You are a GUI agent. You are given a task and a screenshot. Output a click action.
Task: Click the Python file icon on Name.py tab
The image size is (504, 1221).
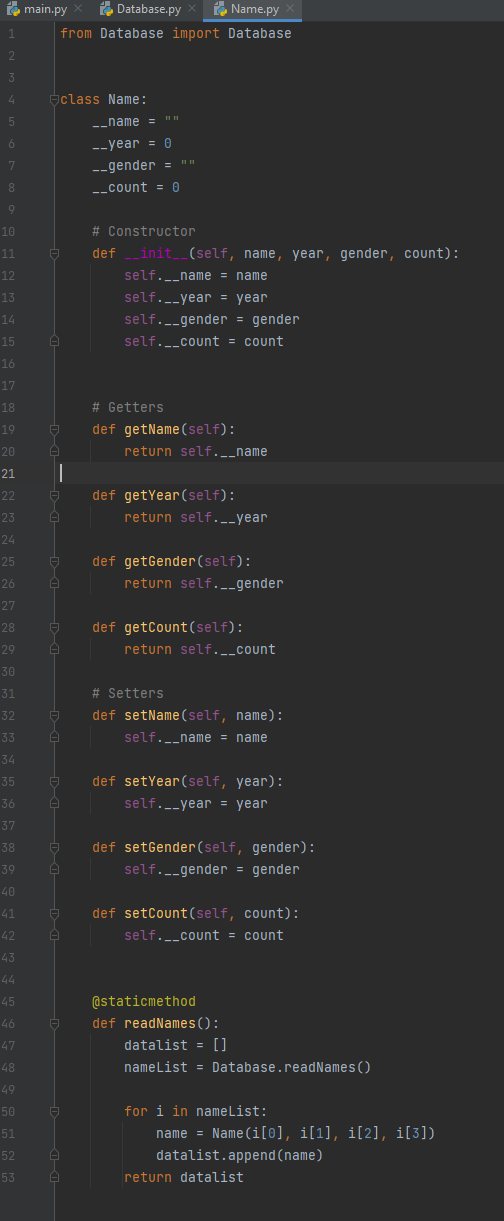click(220, 9)
